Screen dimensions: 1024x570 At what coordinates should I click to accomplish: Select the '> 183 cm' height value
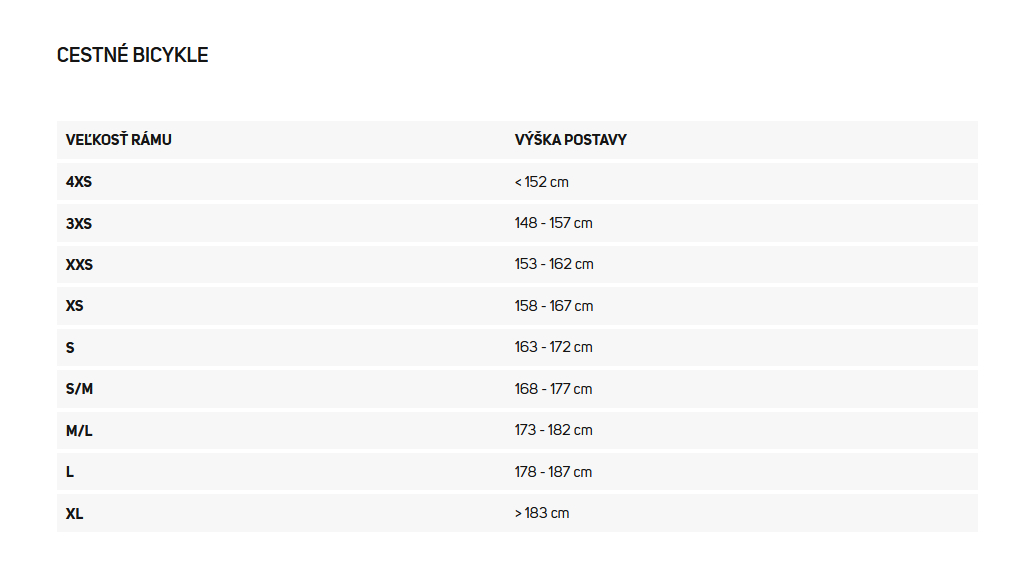(x=541, y=513)
